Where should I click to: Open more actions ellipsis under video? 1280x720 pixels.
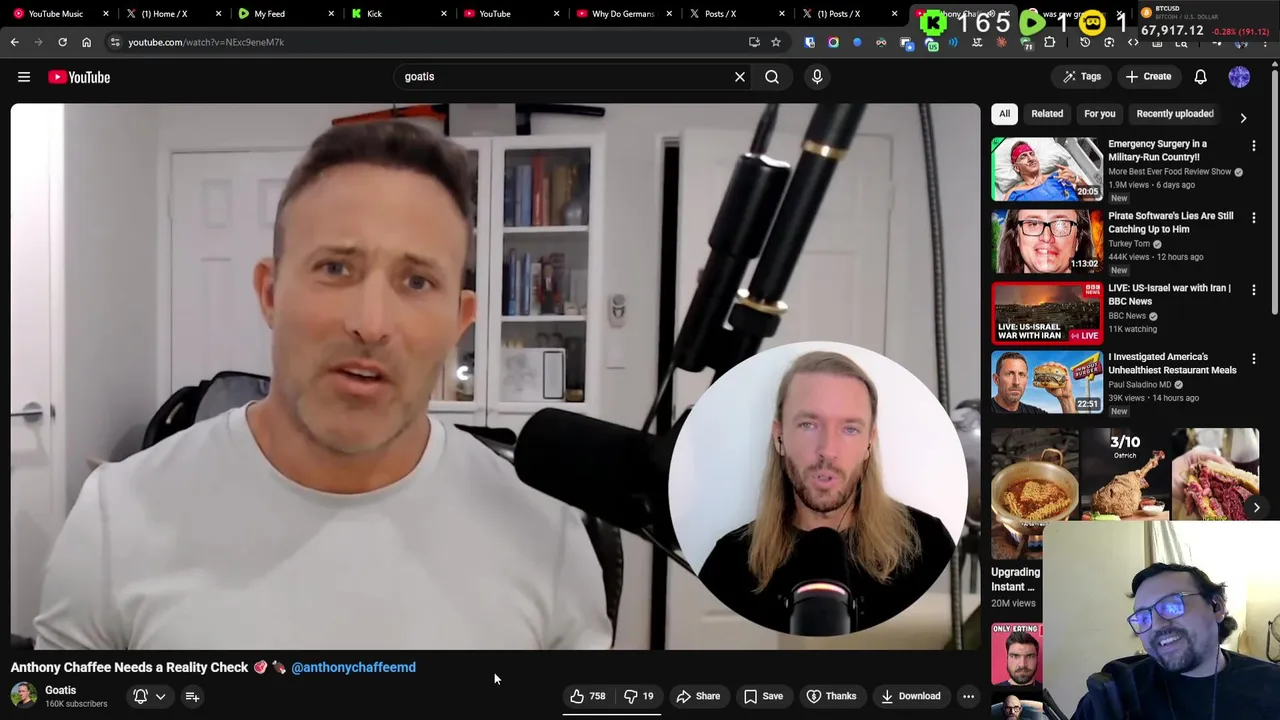[968, 696]
